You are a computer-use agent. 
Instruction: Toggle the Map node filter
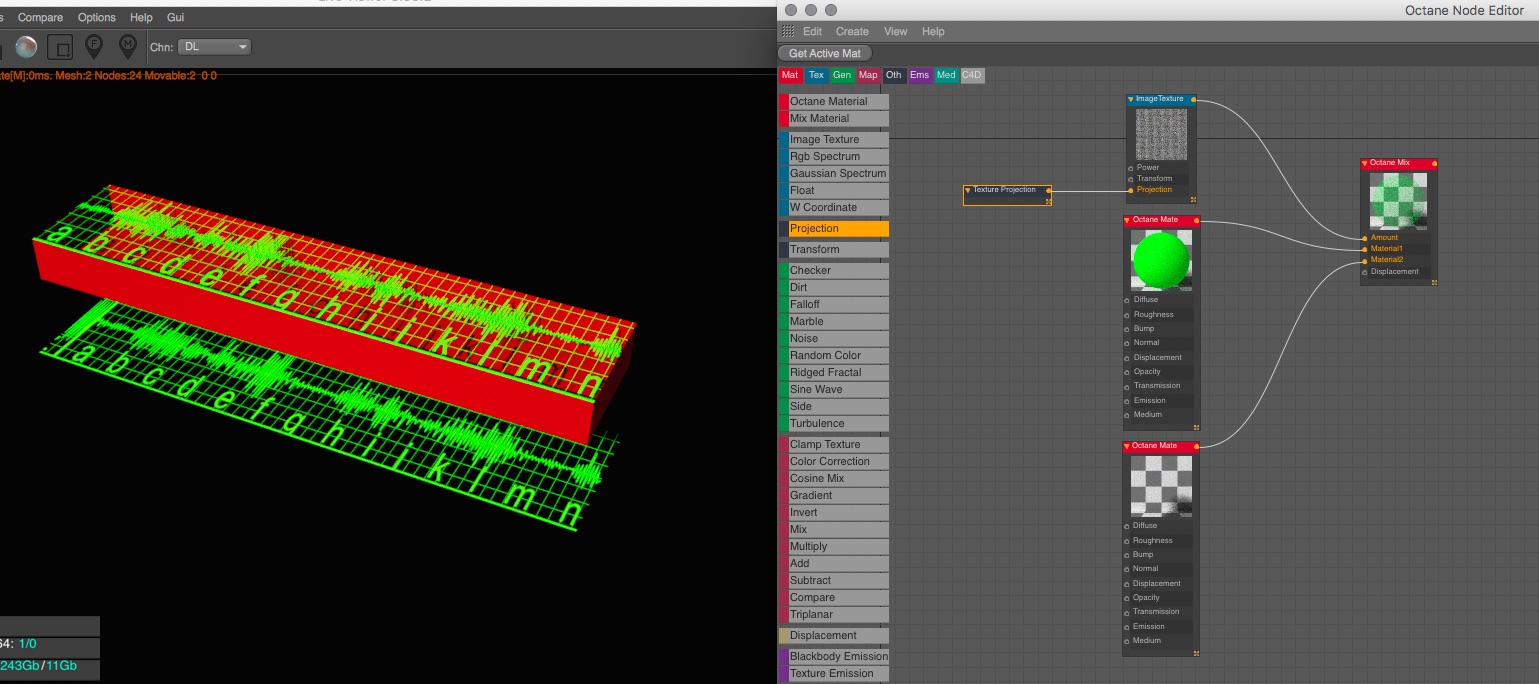point(868,75)
